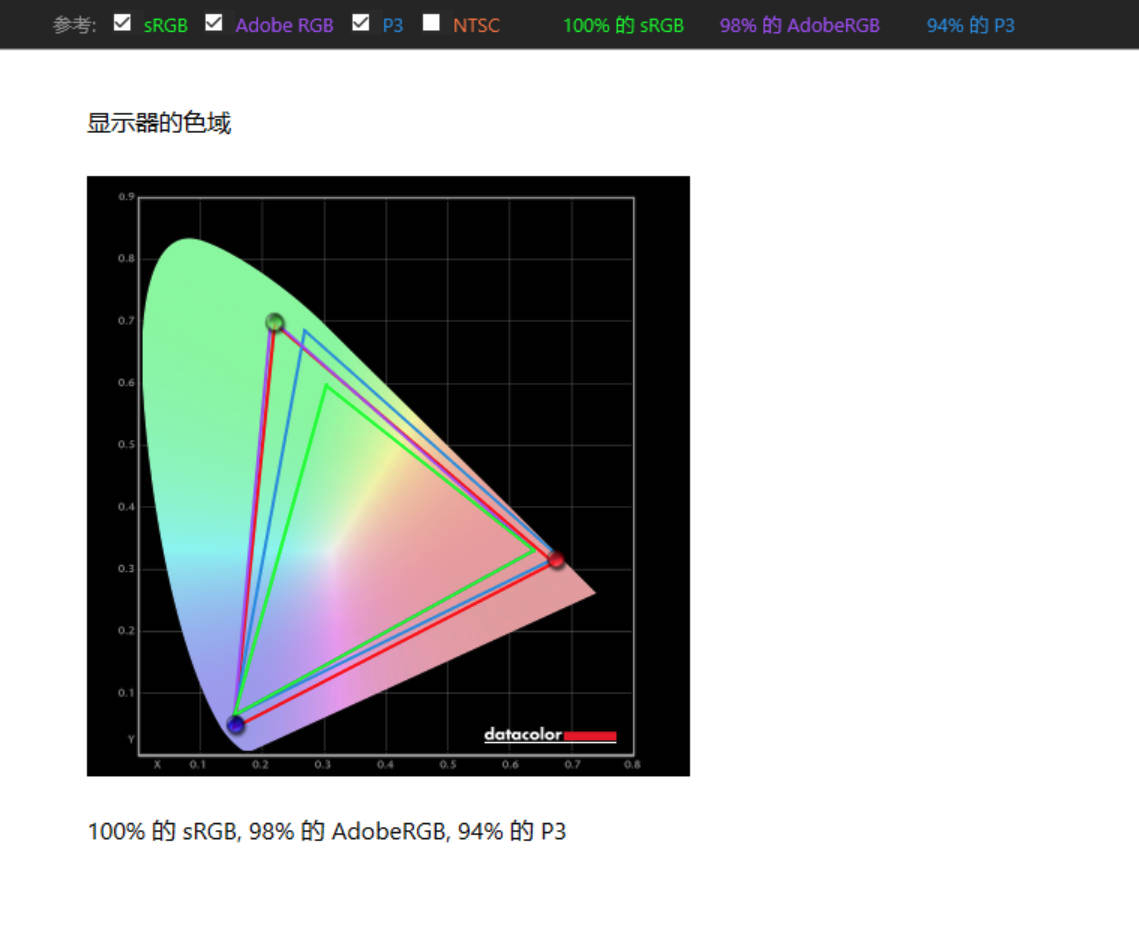This screenshot has height=925, width=1139.
Task: Click the red bar beside datacolor logo
Action: tap(590, 736)
